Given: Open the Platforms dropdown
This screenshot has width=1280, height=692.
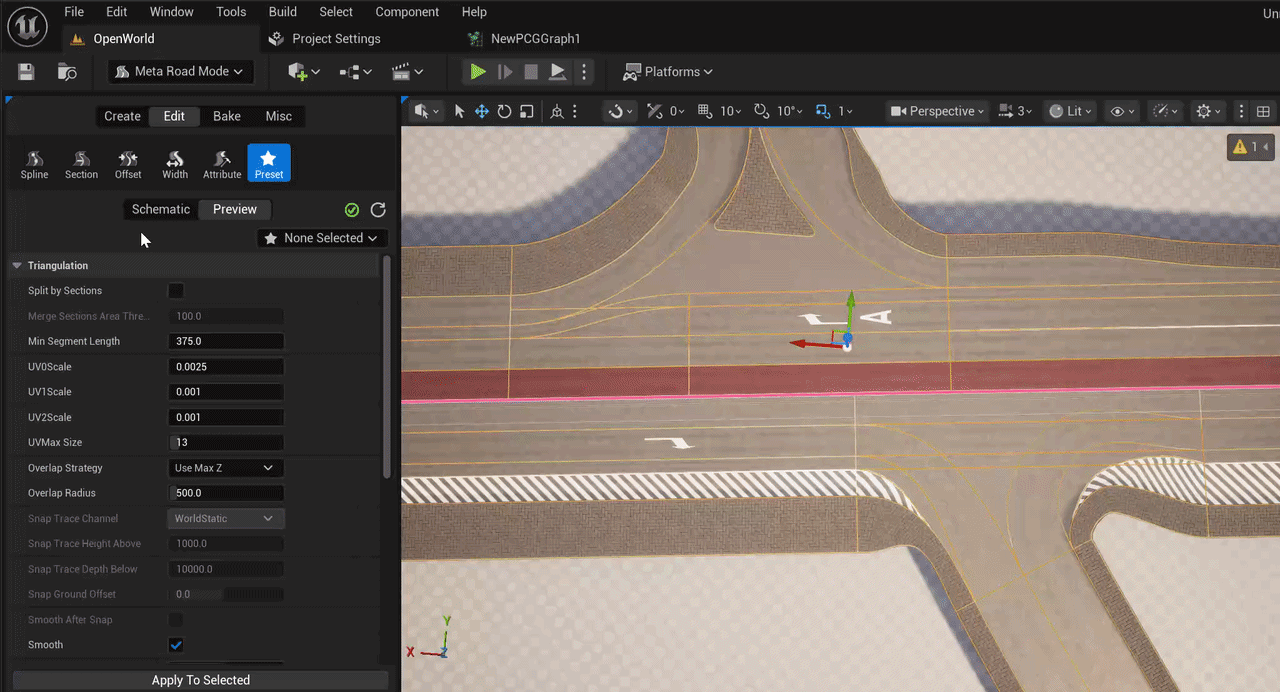Looking at the screenshot, I should (667, 72).
